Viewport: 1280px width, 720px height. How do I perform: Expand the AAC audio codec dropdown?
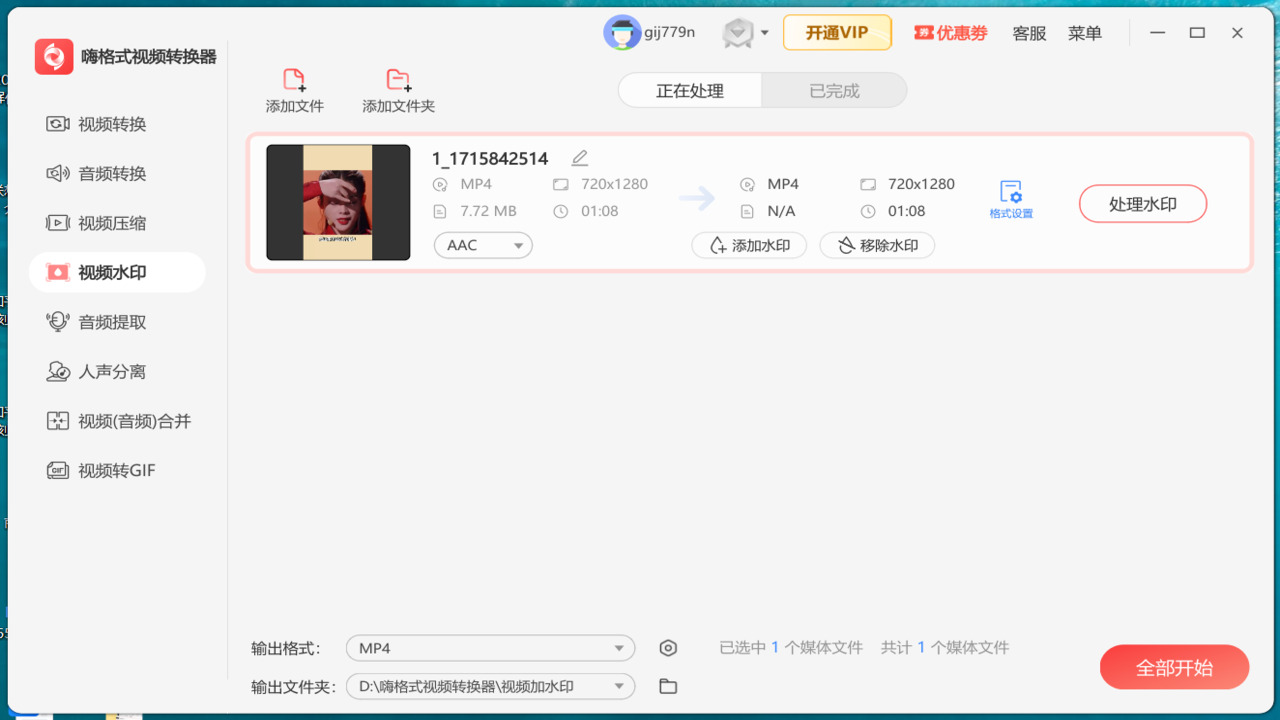[483, 245]
